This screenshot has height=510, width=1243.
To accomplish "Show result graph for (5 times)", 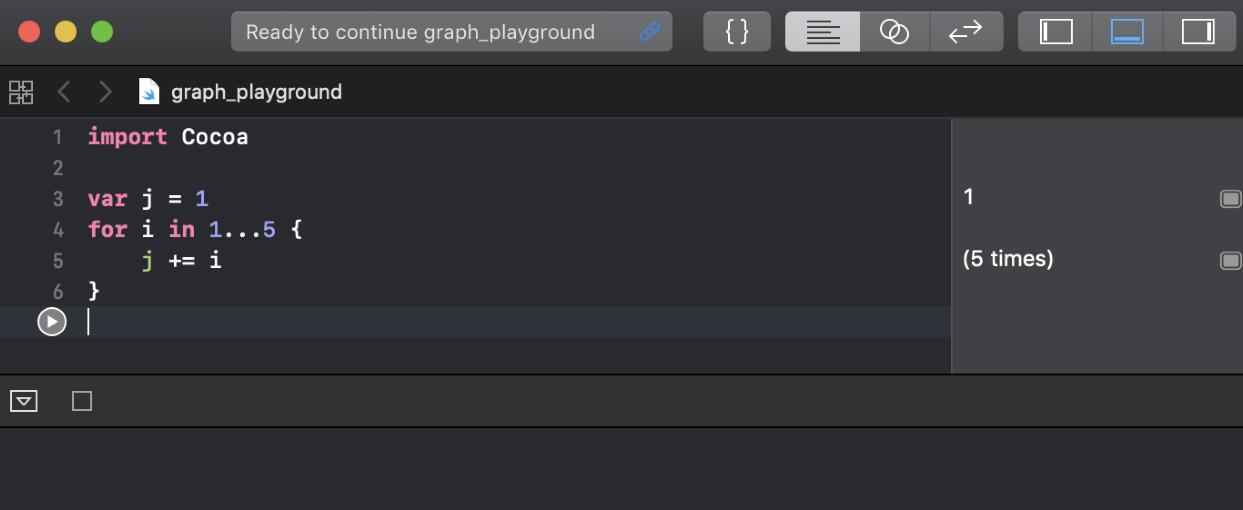I will (1230, 260).
